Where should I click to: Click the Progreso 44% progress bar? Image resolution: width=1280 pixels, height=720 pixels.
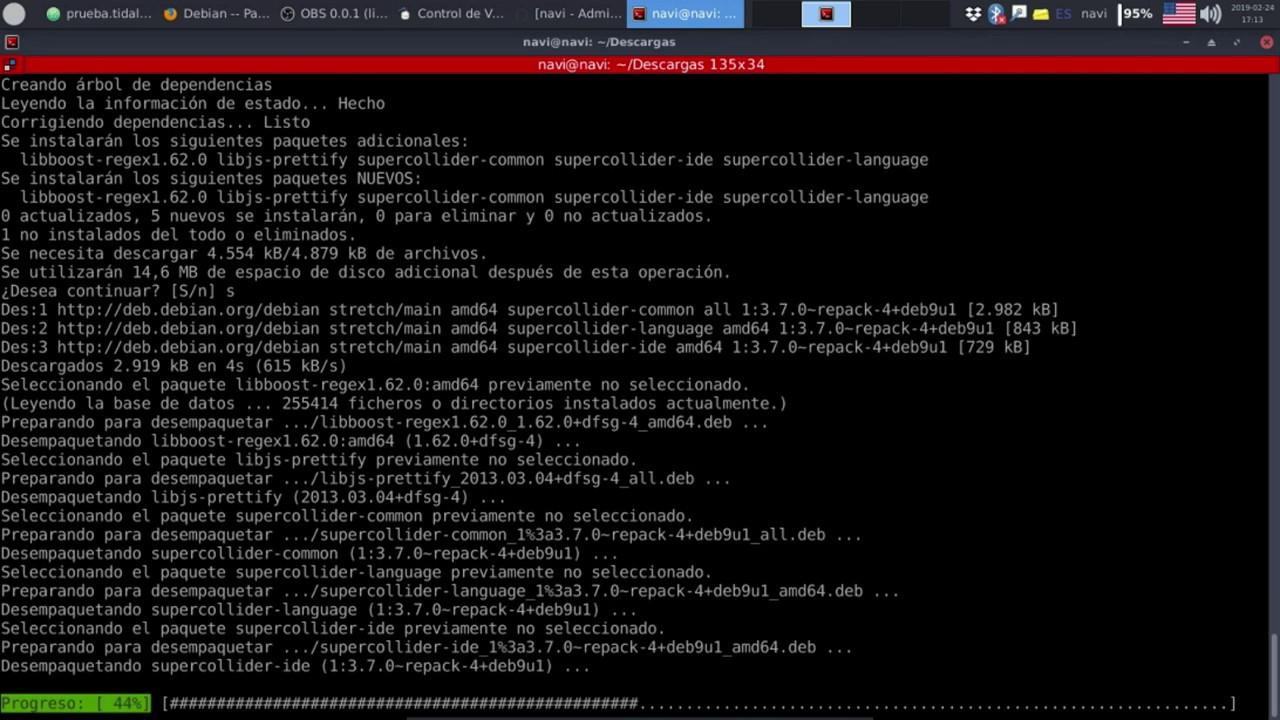tap(75, 703)
